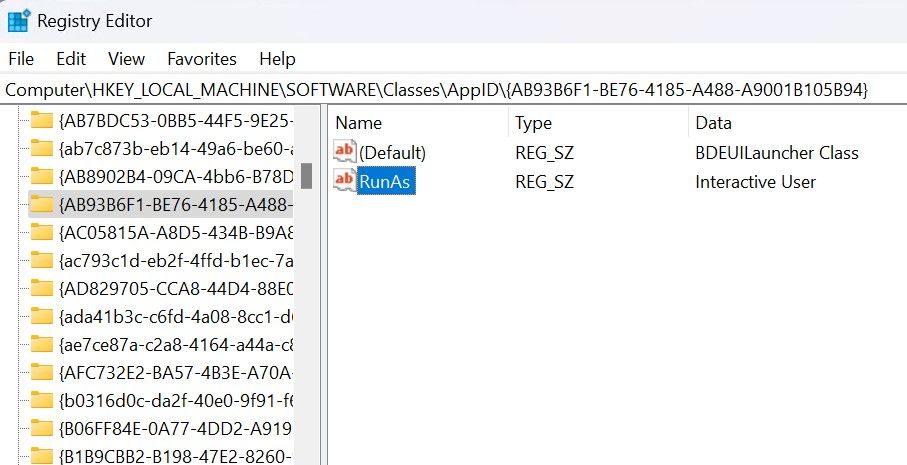Click folder icon of {AC05815A-A8D5 key
The width and height of the screenshot is (907, 465).
pyautogui.click(x=41, y=233)
